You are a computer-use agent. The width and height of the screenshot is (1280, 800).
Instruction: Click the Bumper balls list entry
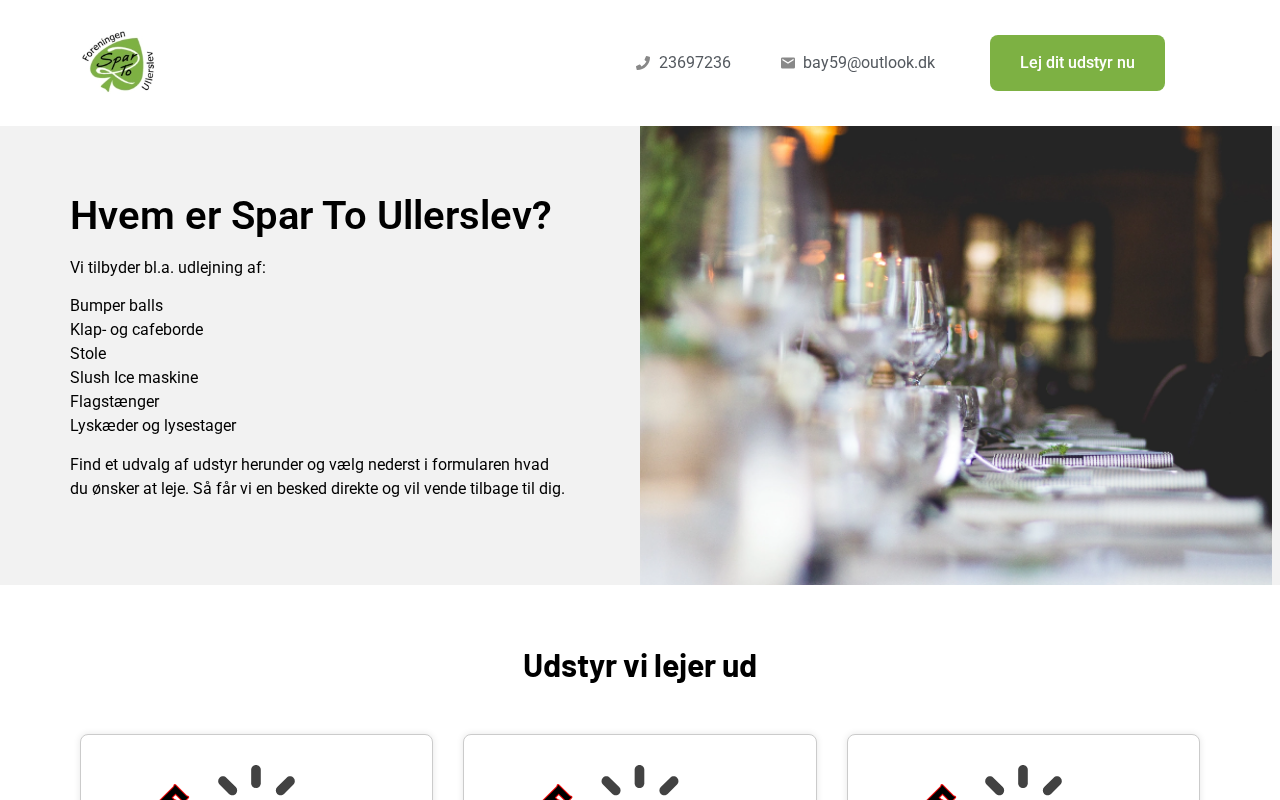tap(116, 306)
